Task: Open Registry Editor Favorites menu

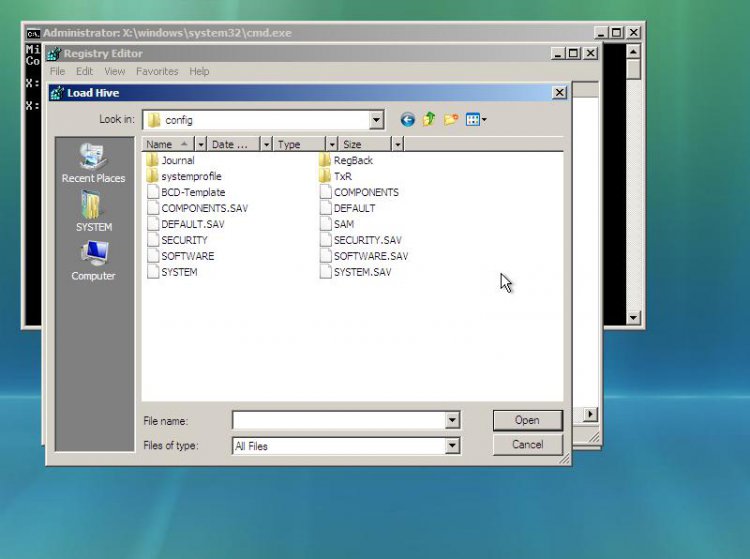Action: pos(157,71)
